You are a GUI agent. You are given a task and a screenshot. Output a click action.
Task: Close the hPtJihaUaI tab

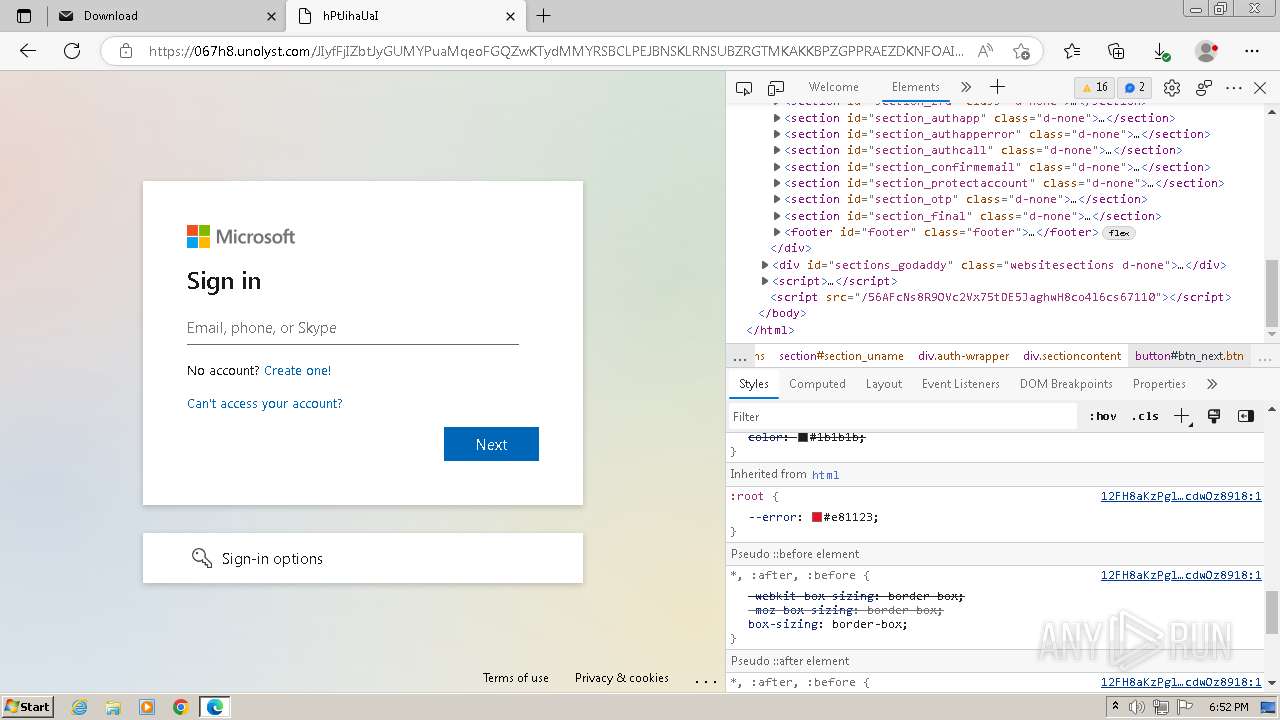coord(511,16)
